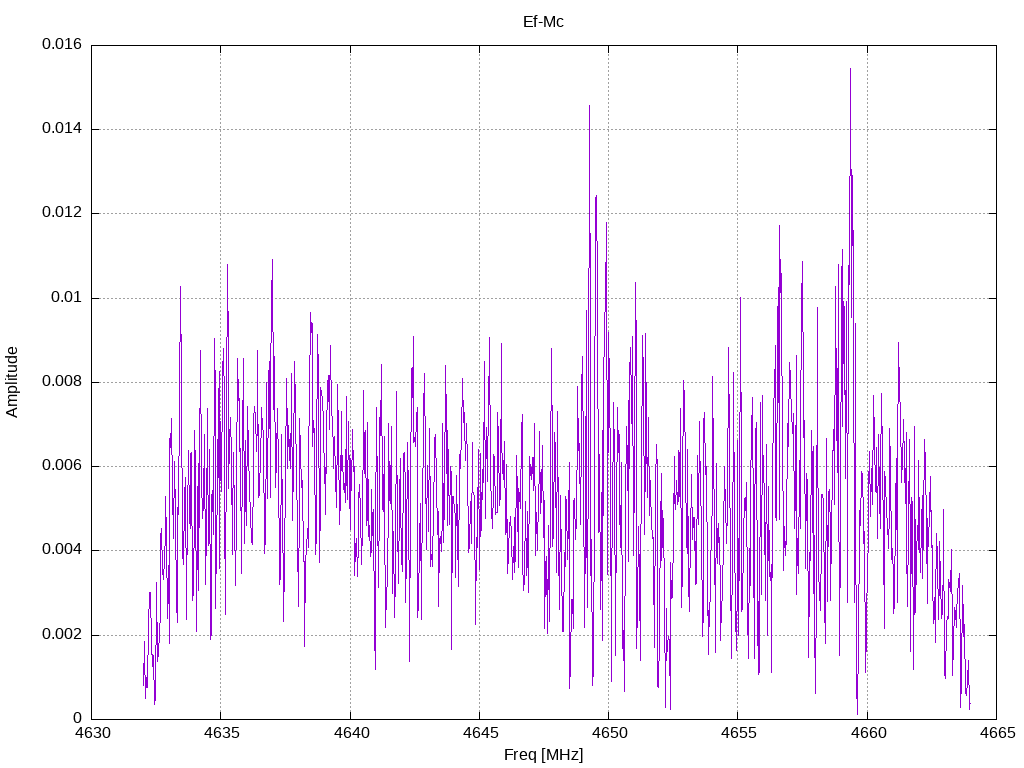Click the y-axis tick 0.01
The width and height of the screenshot is (1024, 768).
[67, 298]
